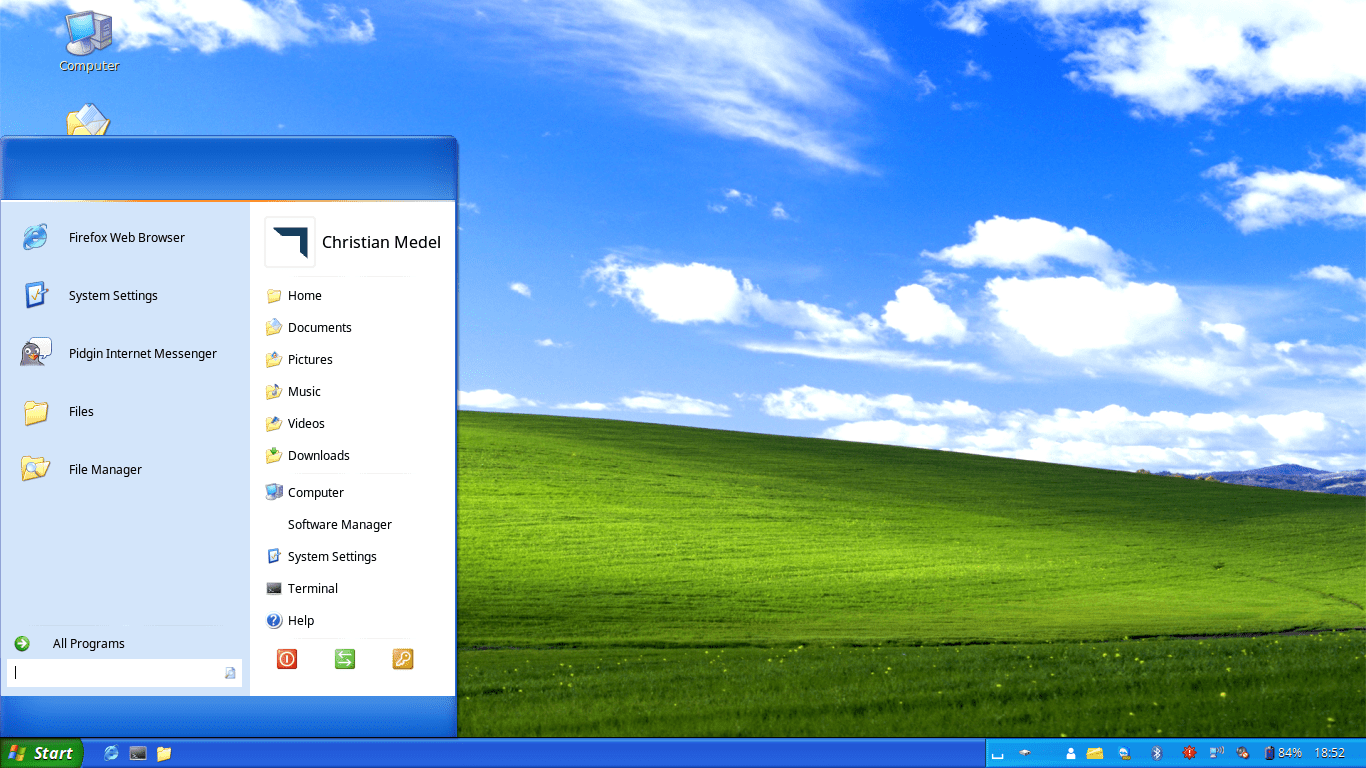Click the green switch user icon
The width and height of the screenshot is (1366, 768).
click(x=345, y=659)
